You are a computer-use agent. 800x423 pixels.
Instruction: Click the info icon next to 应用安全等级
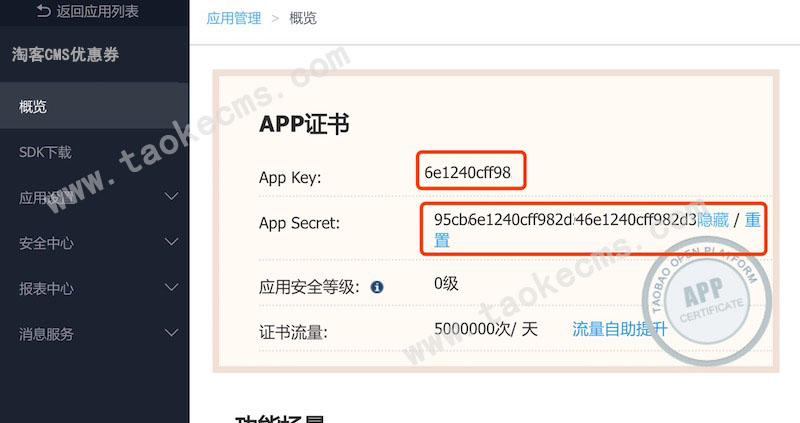377,287
